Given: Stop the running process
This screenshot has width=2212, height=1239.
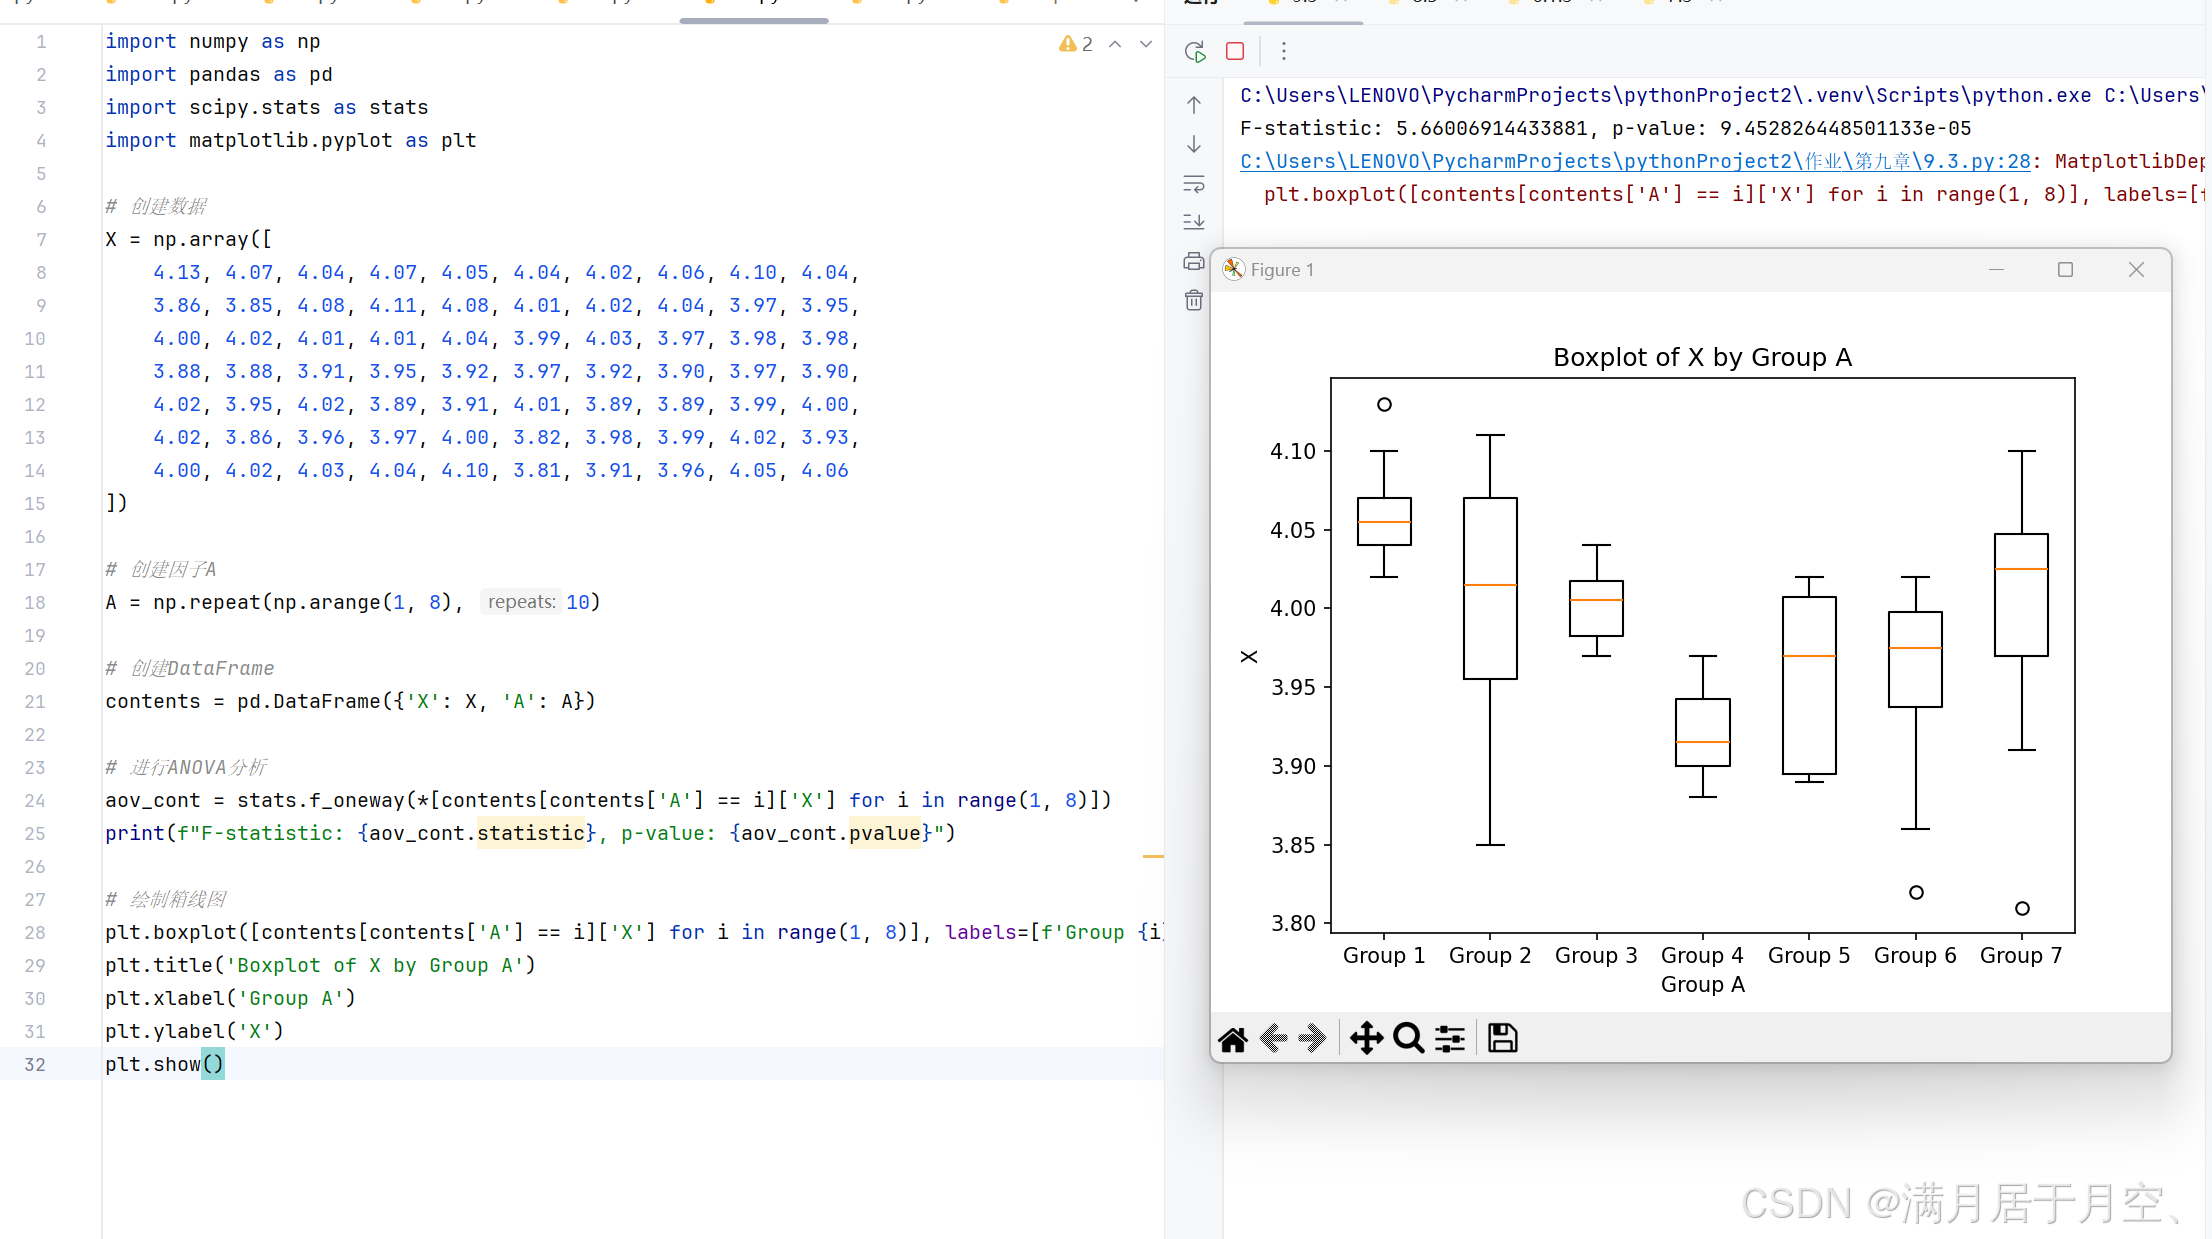Looking at the screenshot, I should coord(1235,51).
